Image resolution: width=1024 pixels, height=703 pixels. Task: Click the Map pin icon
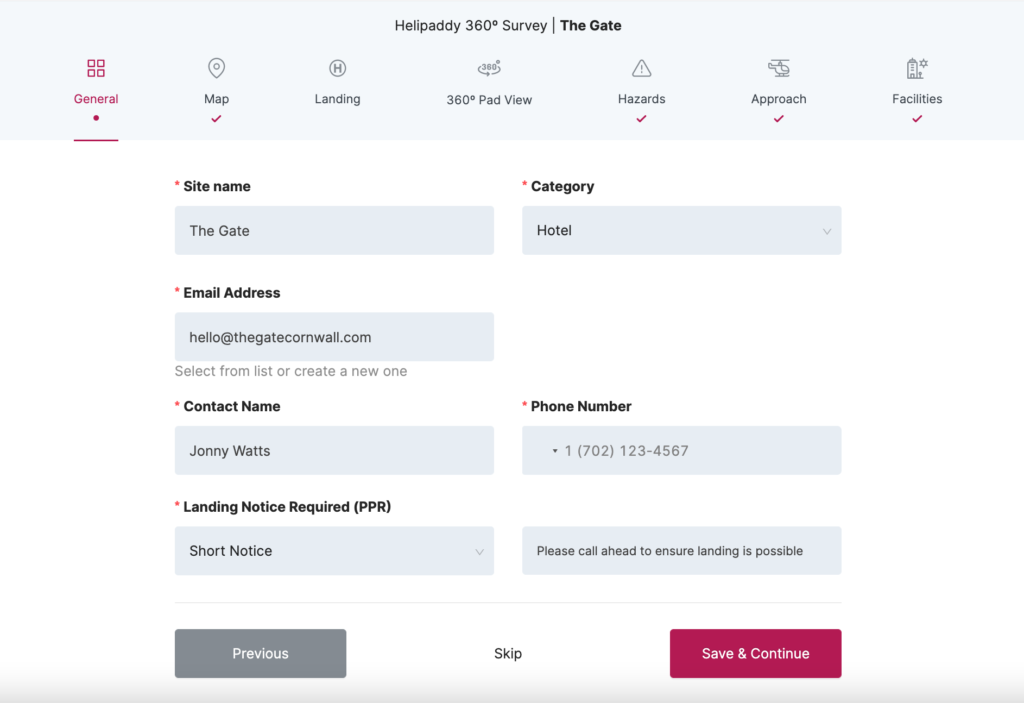216,68
